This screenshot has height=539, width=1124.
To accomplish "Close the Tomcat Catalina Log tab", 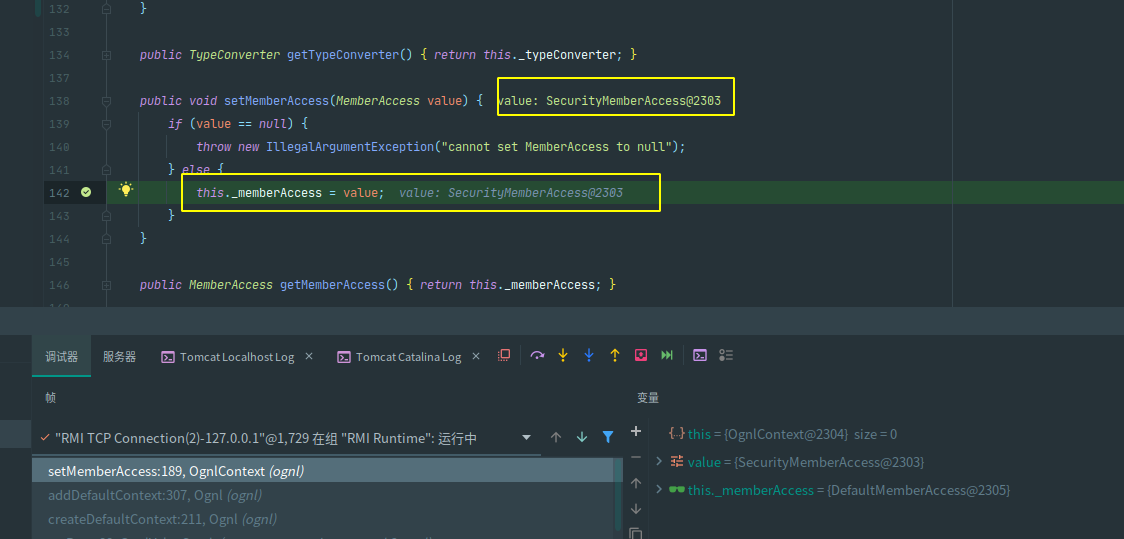I will [x=475, y=356].
